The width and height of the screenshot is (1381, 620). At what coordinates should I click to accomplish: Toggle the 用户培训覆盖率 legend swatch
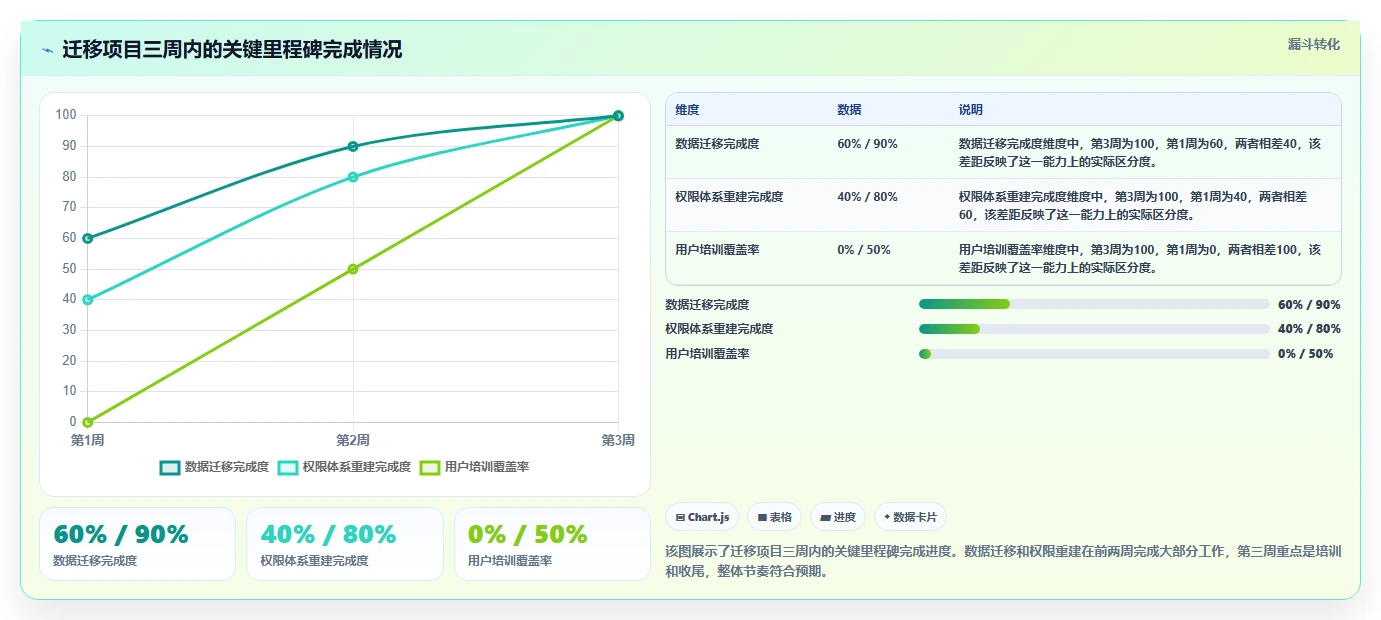(x=430, y=467)
